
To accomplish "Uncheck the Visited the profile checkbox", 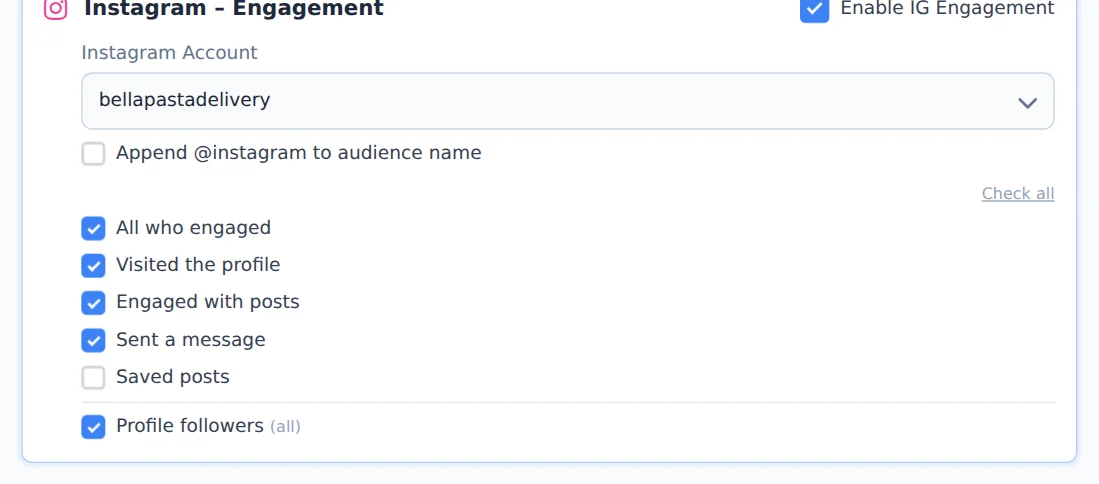I will click(93, 265).
